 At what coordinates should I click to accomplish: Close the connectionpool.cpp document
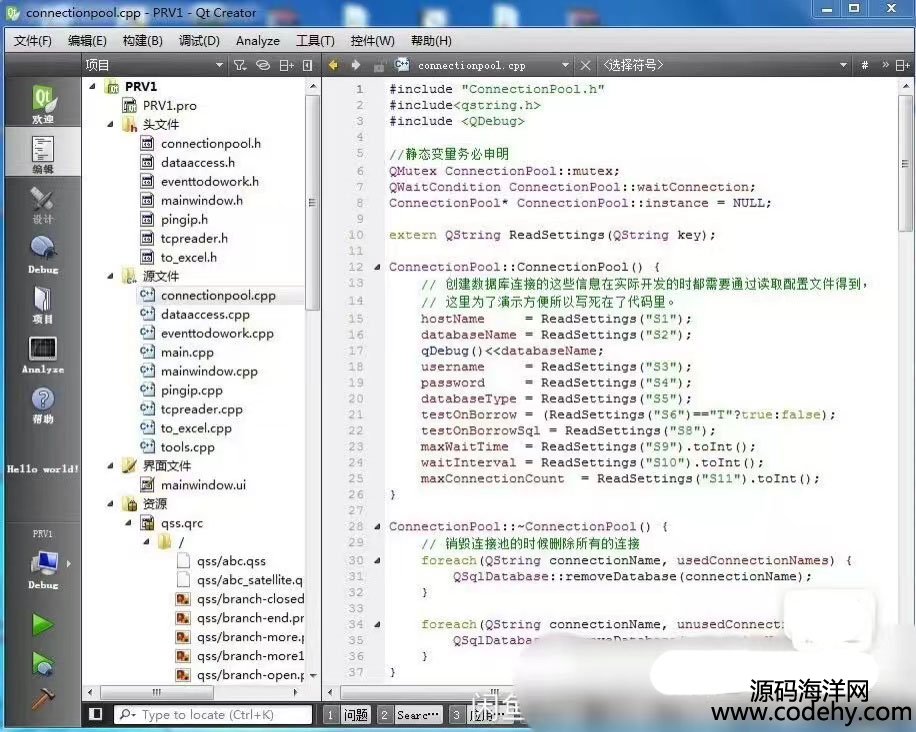585,65
